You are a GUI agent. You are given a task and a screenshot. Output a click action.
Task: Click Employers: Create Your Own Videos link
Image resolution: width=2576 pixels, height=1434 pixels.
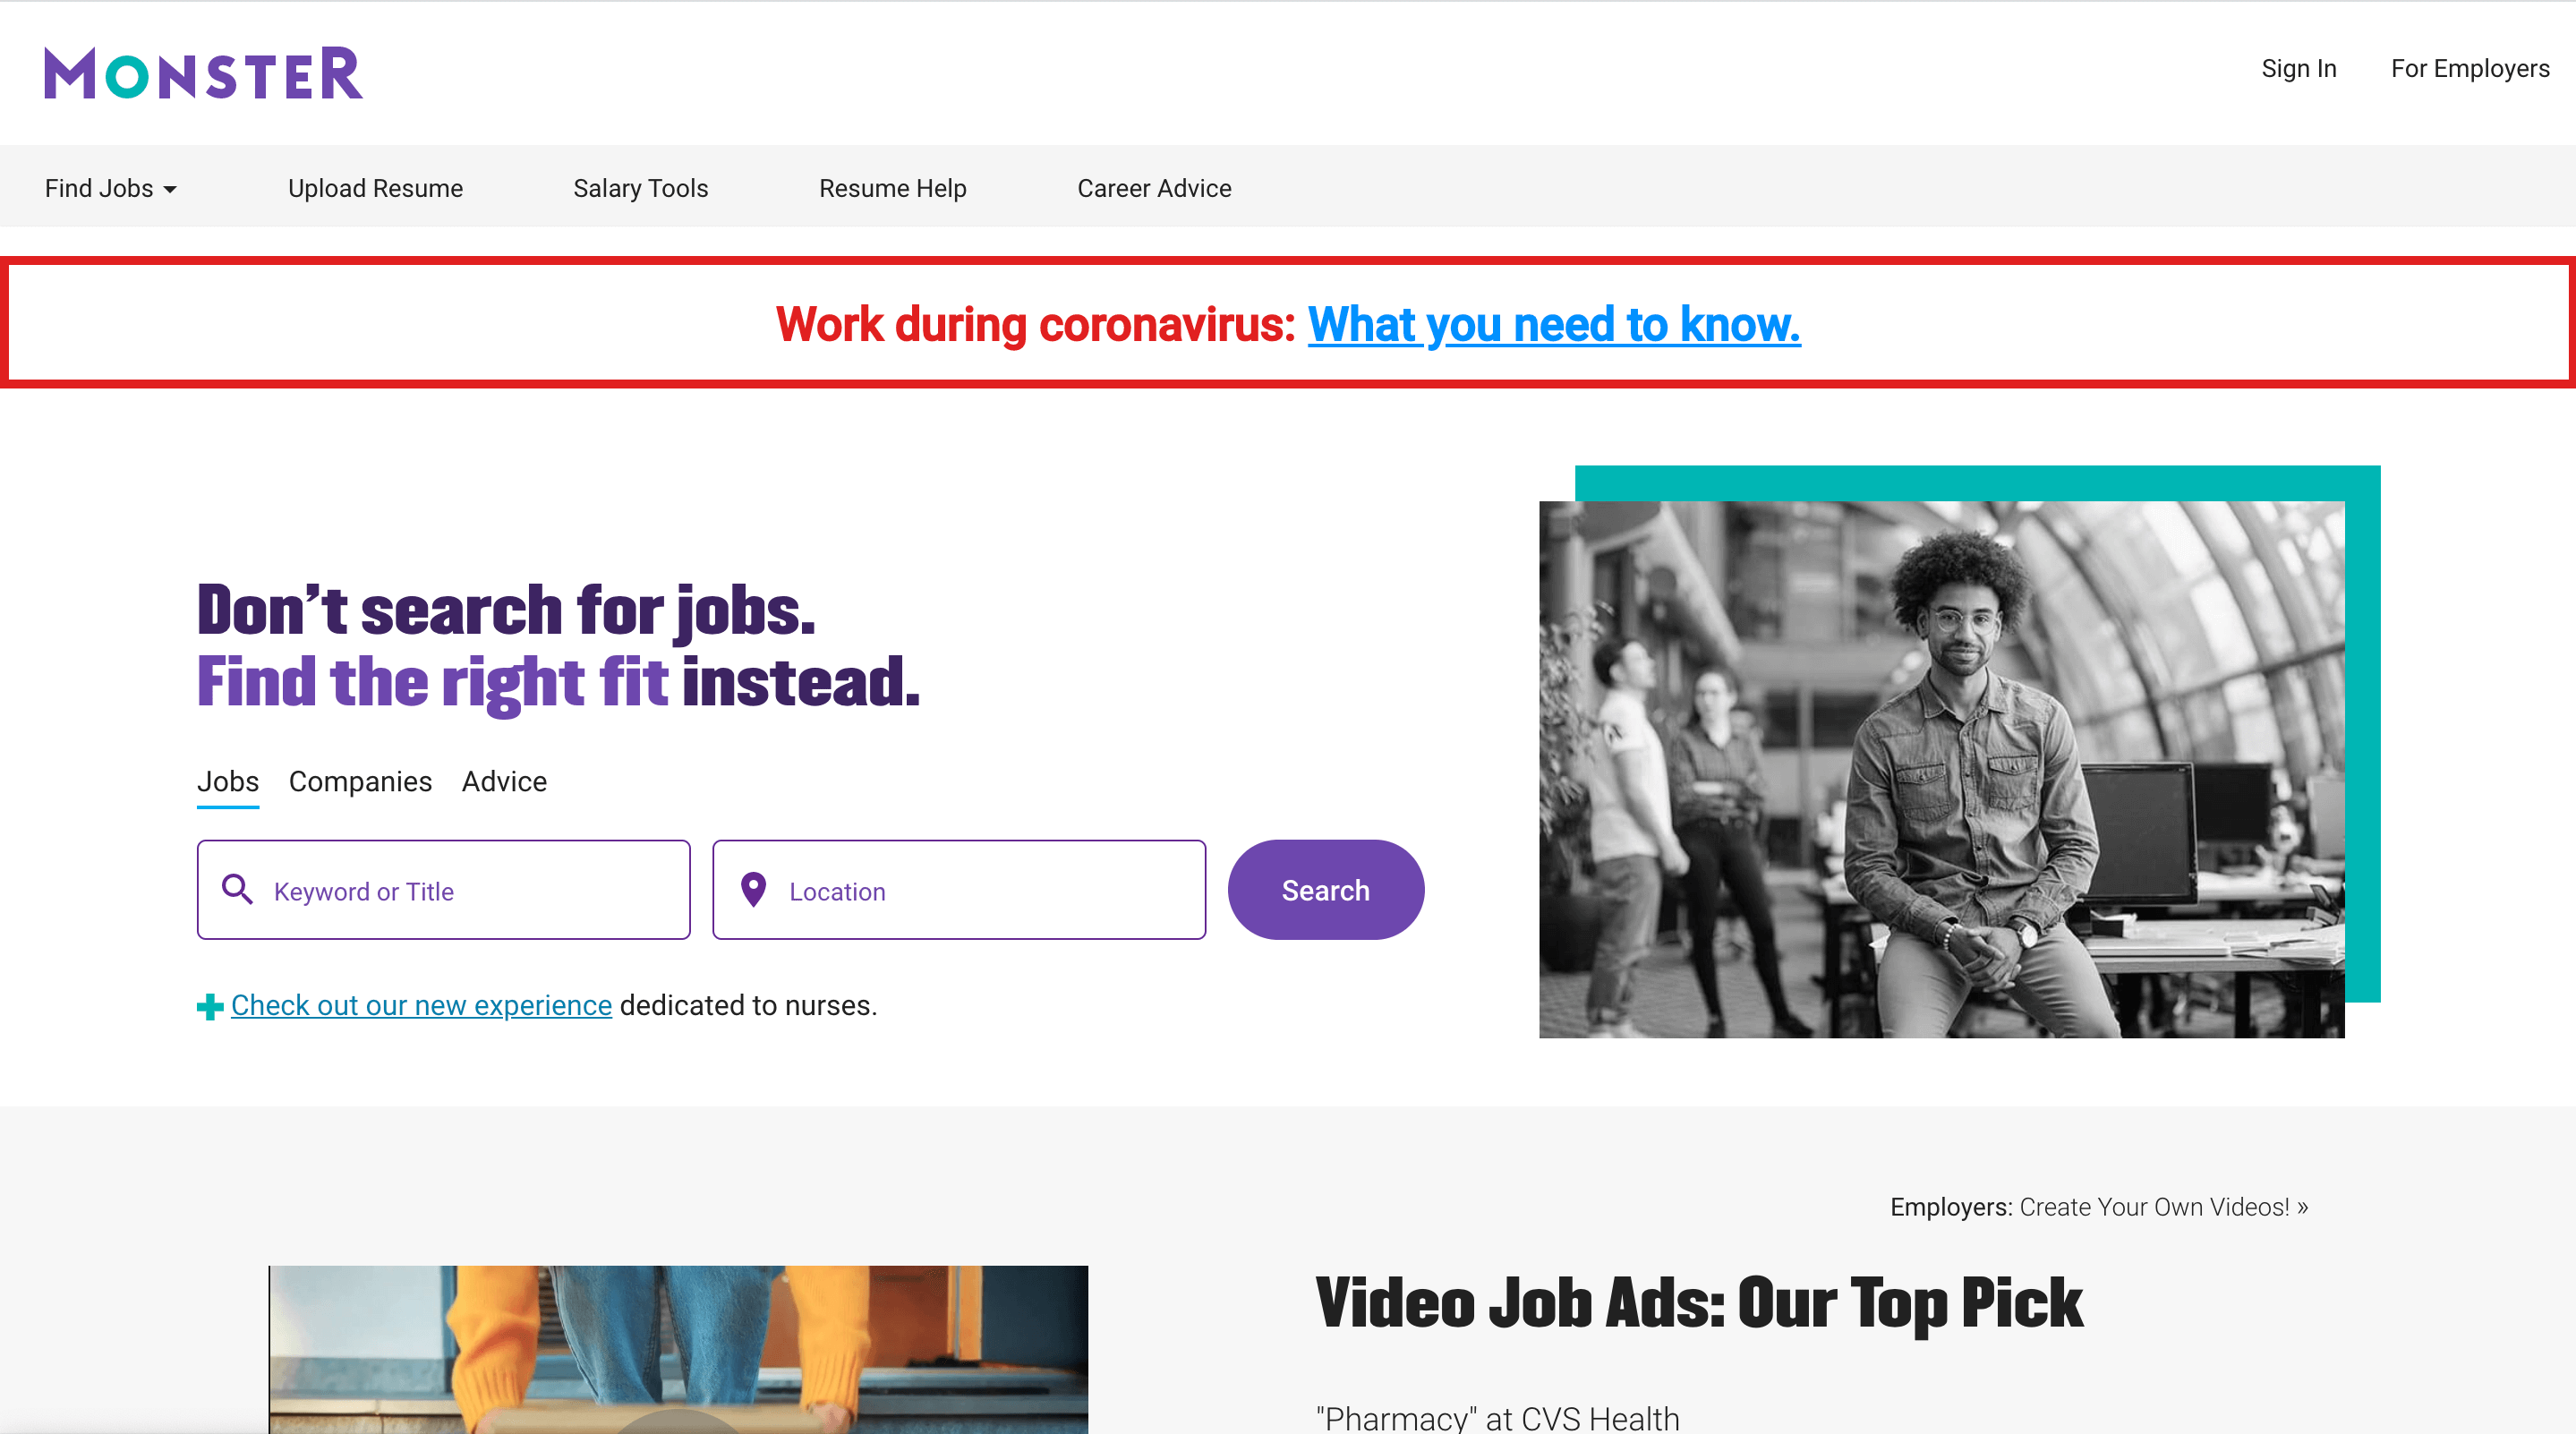click(x=2099, y=1207)
